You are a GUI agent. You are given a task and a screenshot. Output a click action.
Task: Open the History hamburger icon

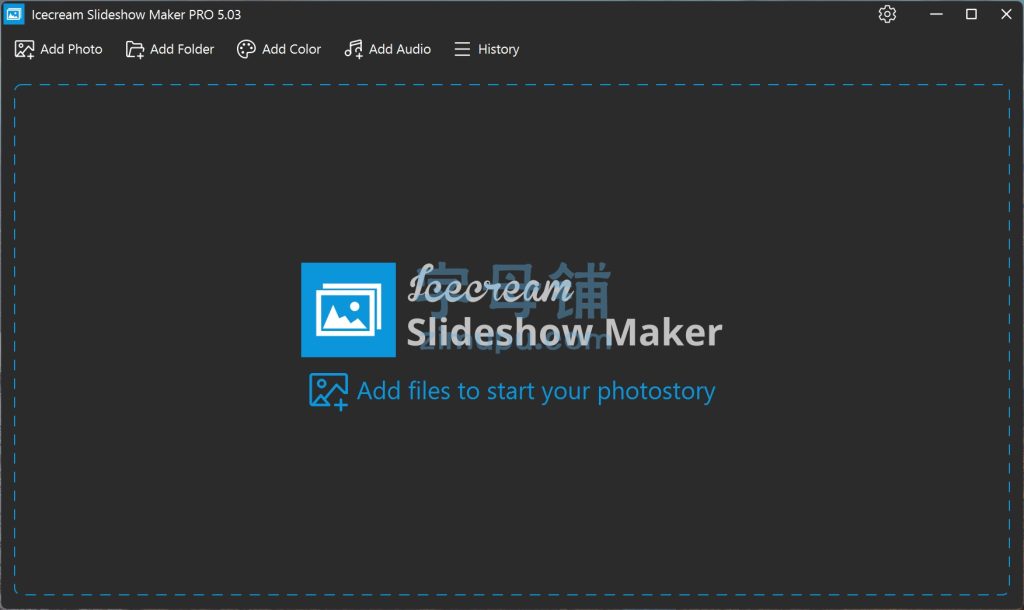(x=462, y=50)
